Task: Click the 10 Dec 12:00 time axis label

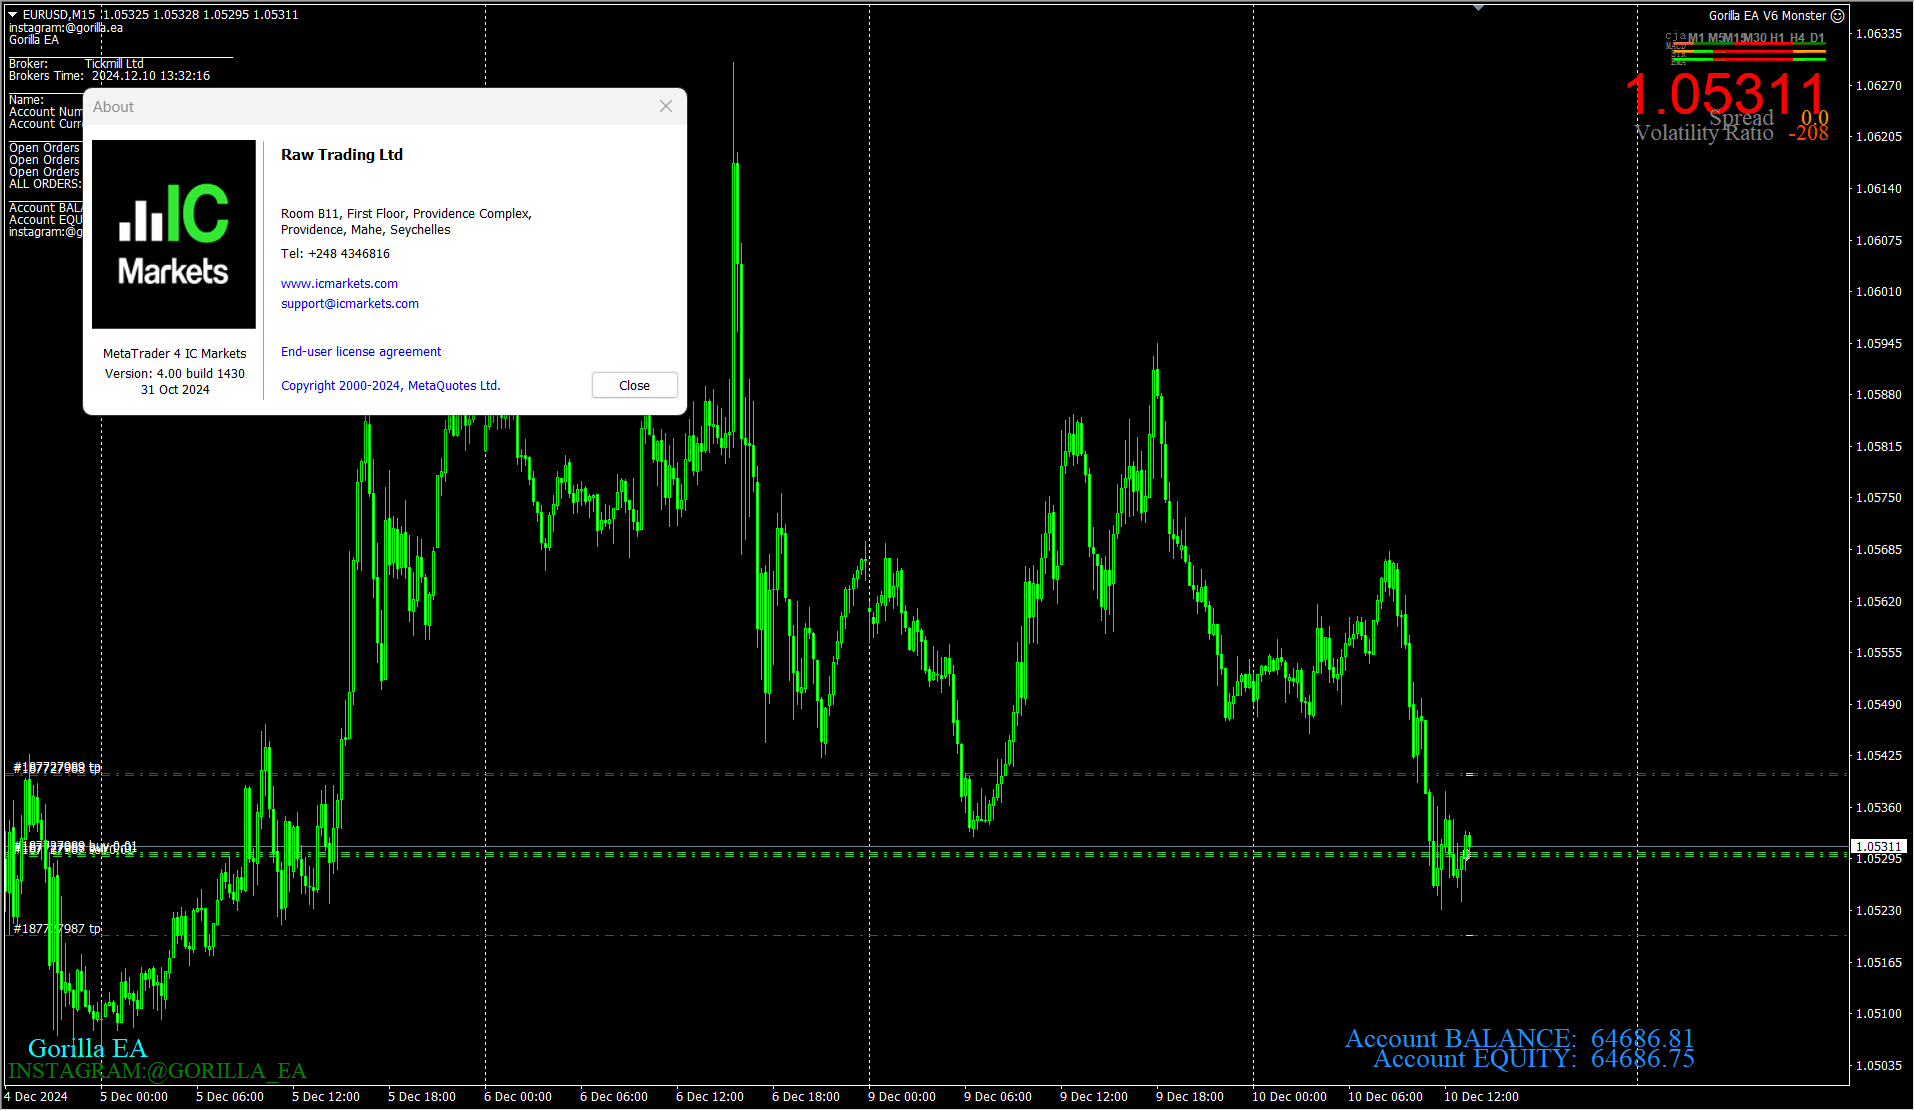Action: tap(1481, 1097)
